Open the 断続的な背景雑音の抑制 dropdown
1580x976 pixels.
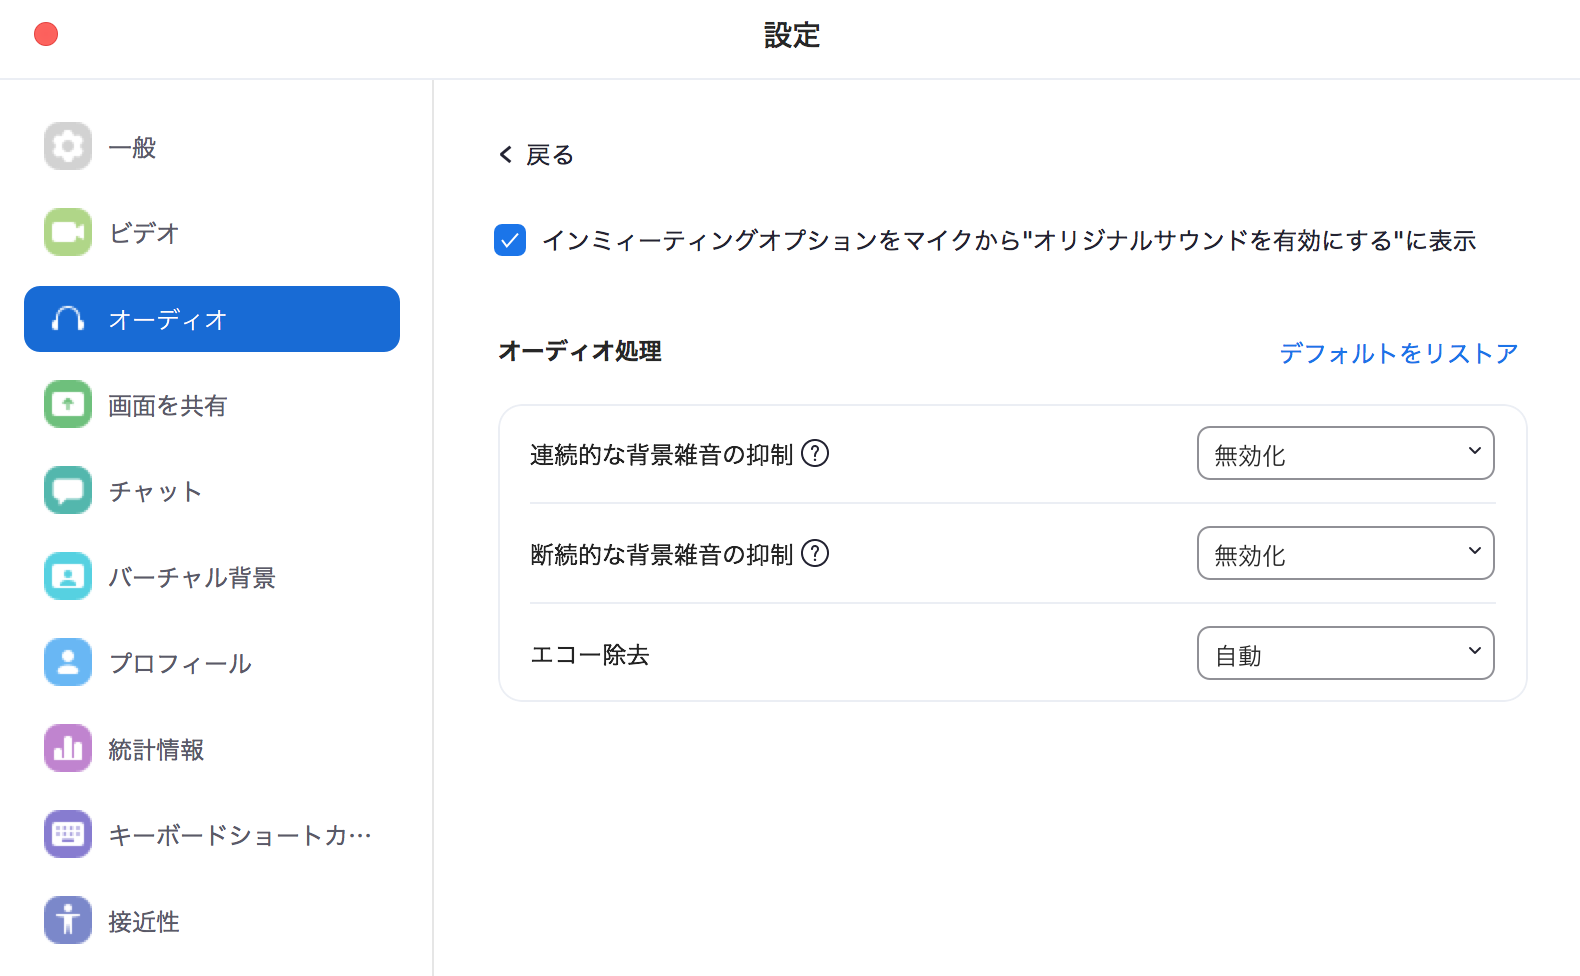1345,554
